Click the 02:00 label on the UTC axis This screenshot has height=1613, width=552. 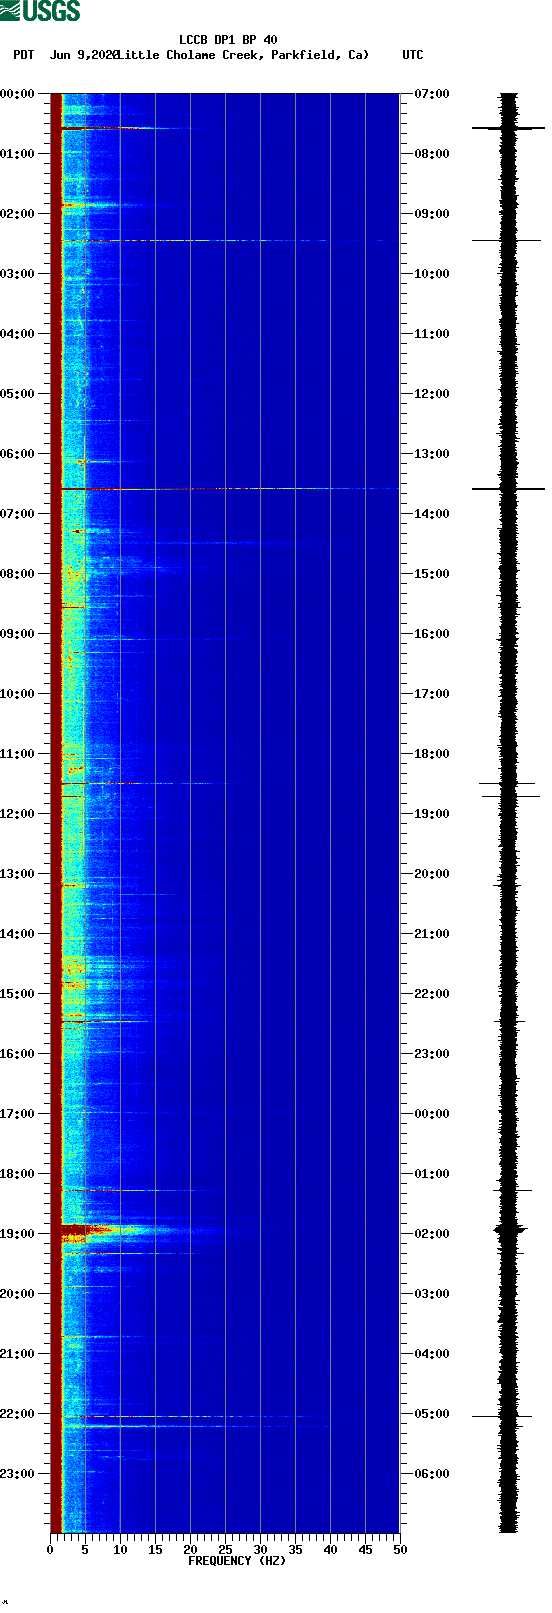(x=432, y=1234)
